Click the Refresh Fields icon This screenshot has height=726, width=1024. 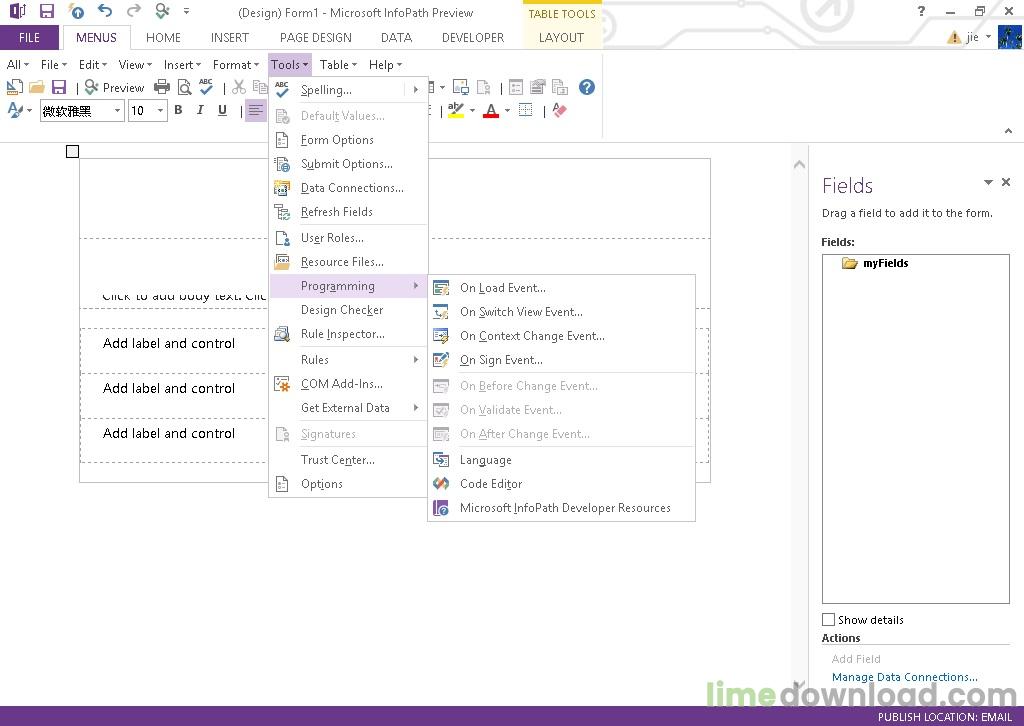(282, 212)
